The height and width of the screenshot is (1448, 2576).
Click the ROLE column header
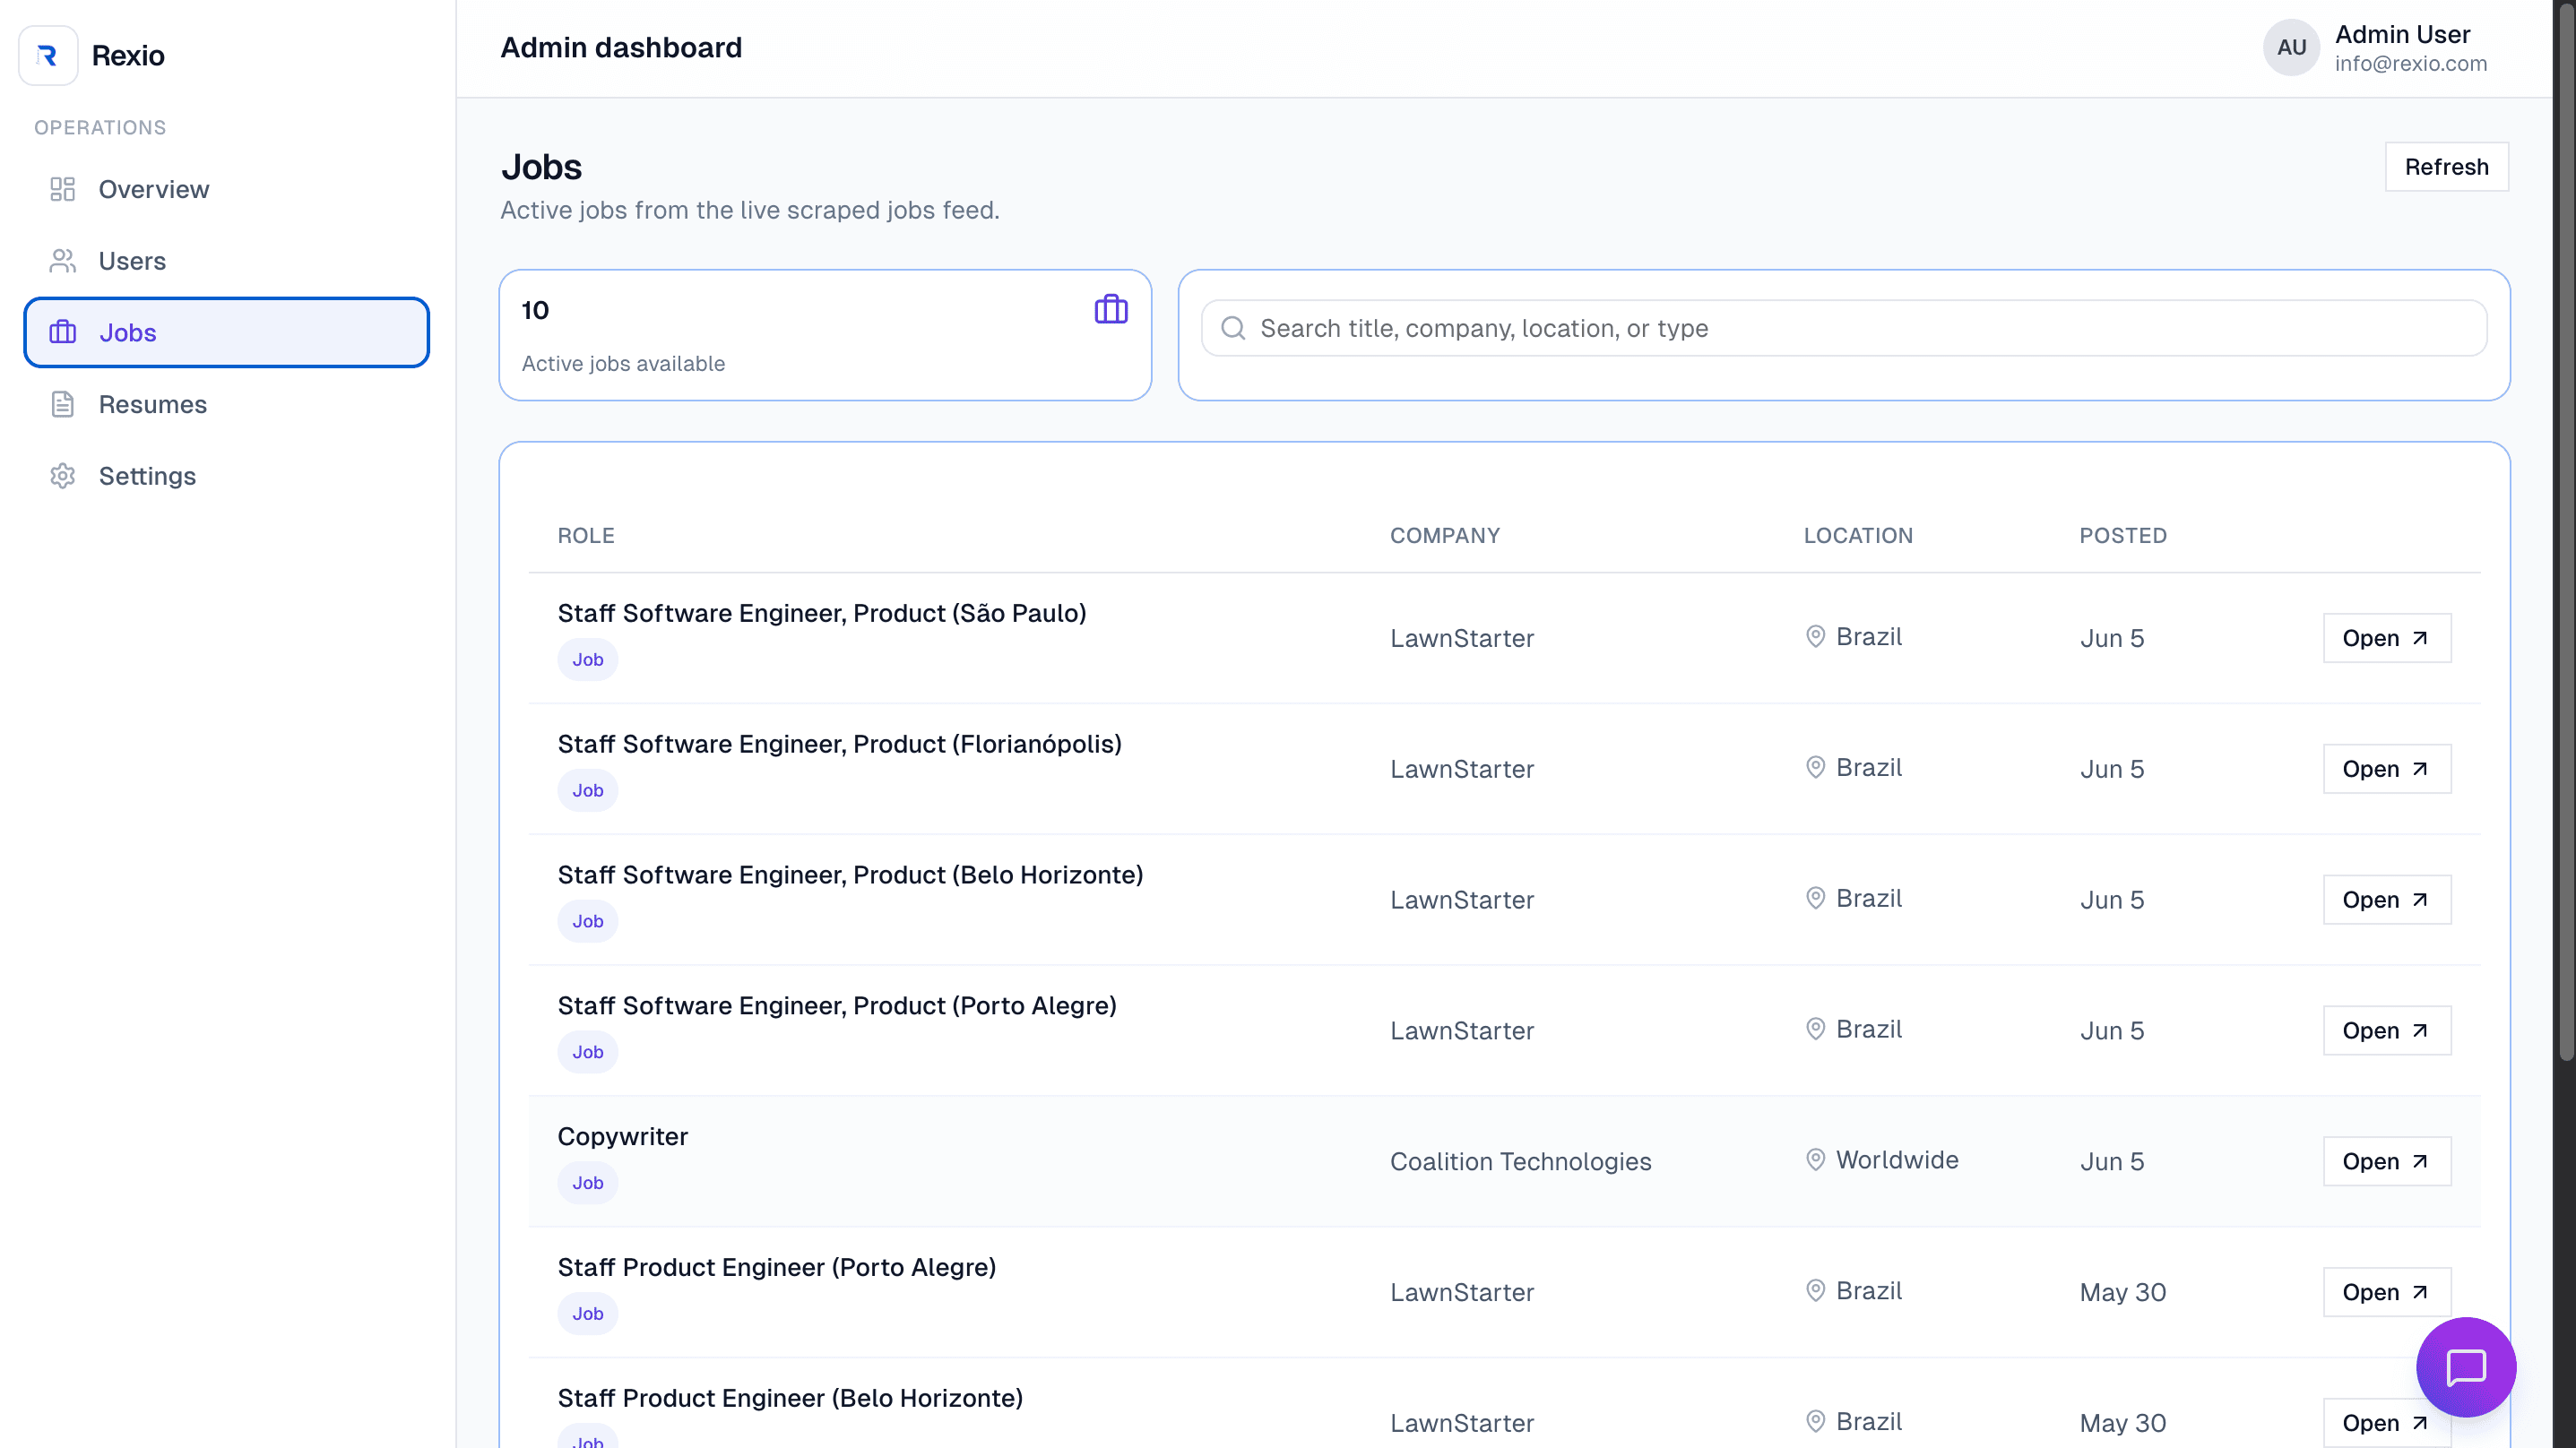tap(586, 536)
